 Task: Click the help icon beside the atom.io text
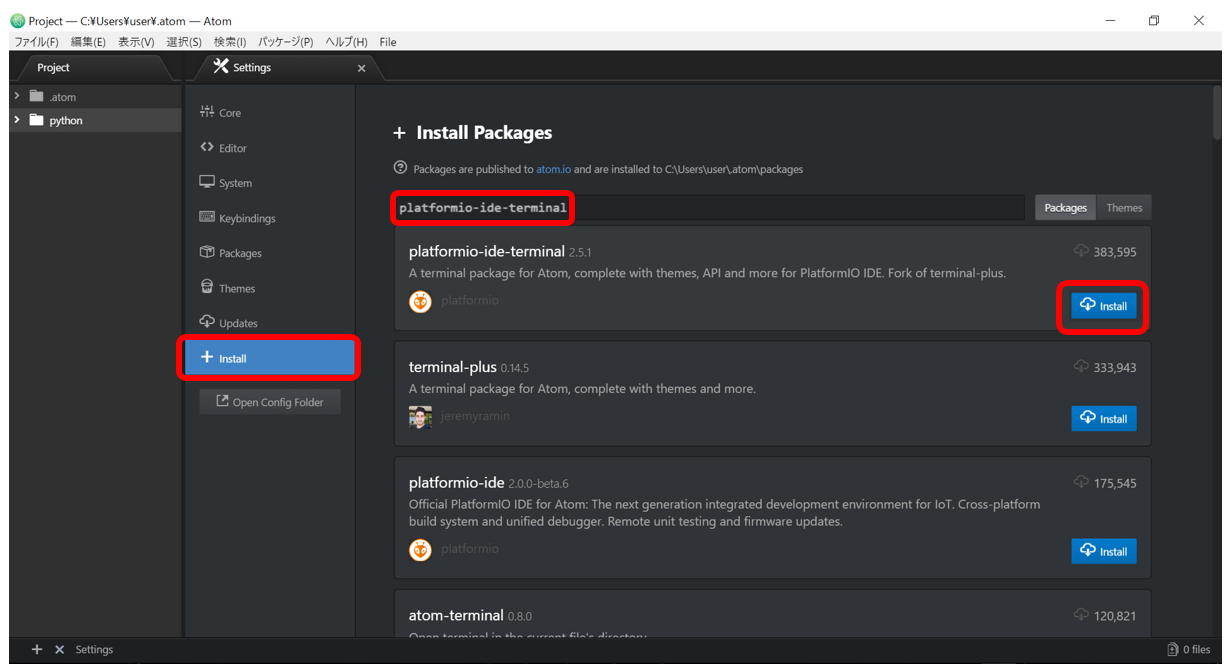point(401,168)
